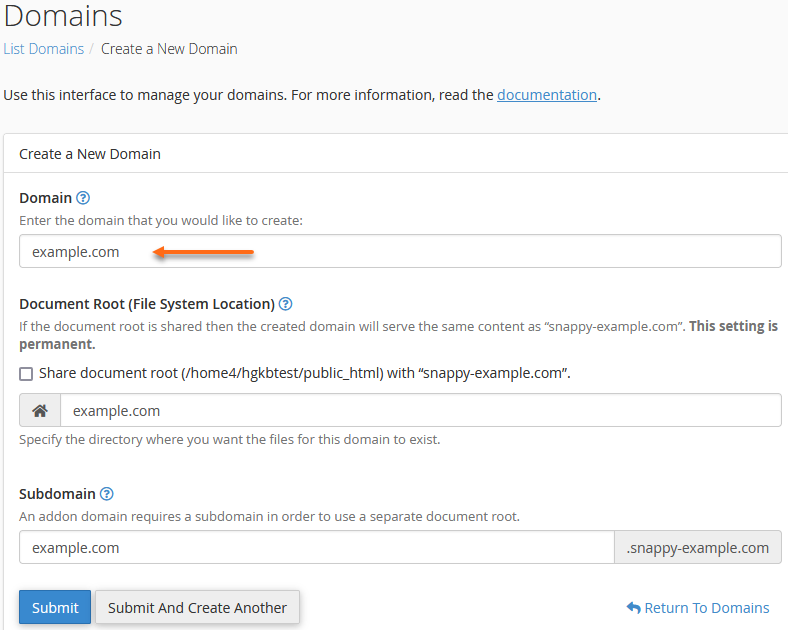The image size is (788, 630).
Task: Click the Submit And Create Another button
Action: (197, 608)
